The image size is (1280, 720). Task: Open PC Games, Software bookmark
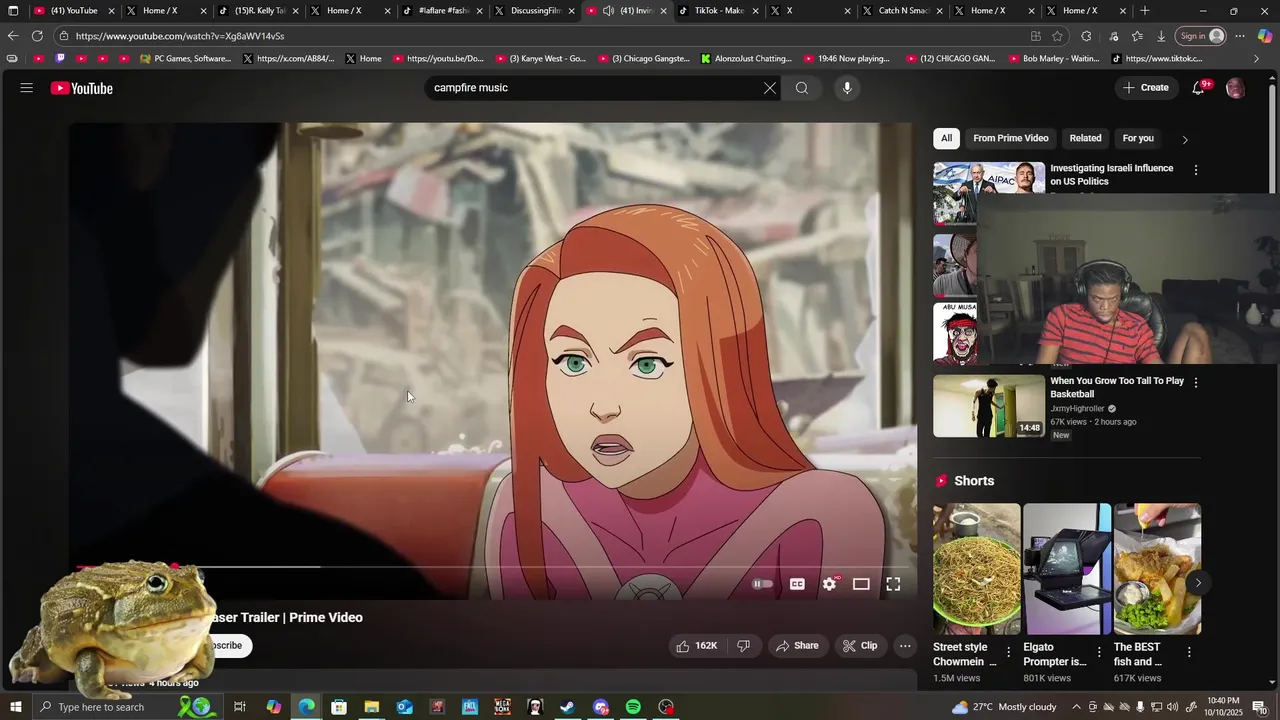click(186, 59)
